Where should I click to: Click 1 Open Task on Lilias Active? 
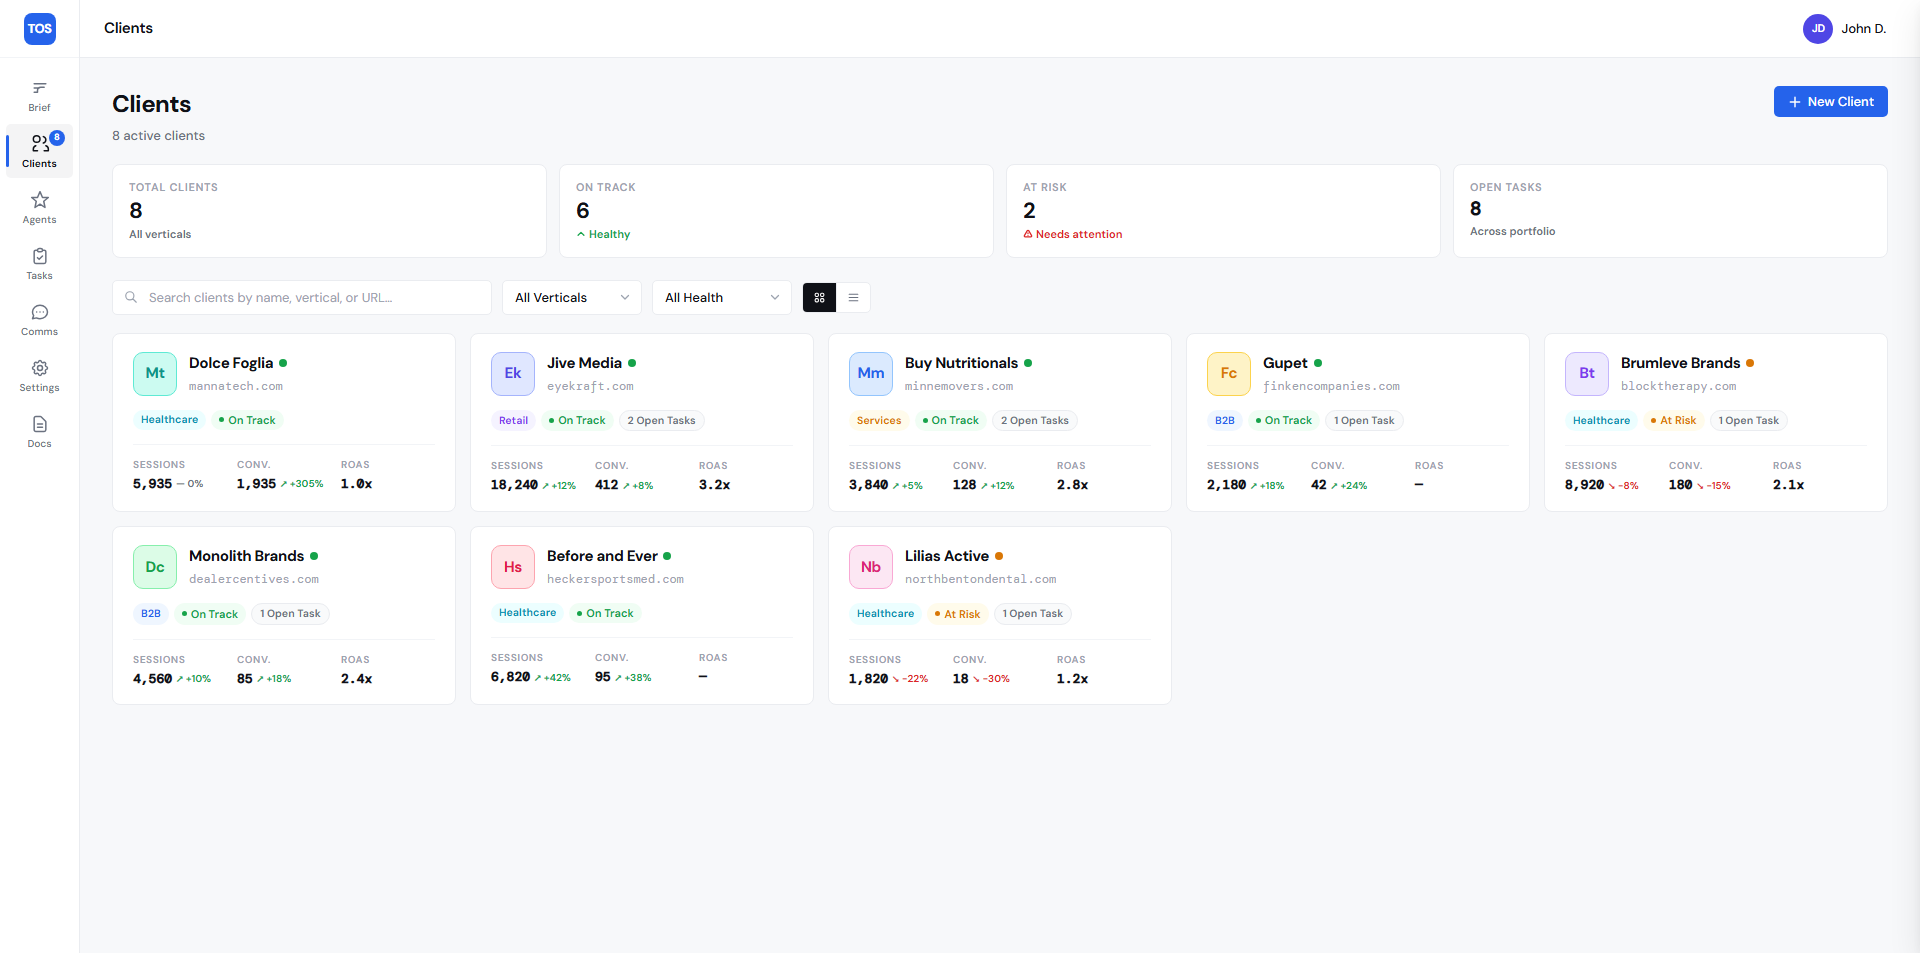coord(1032,614)
